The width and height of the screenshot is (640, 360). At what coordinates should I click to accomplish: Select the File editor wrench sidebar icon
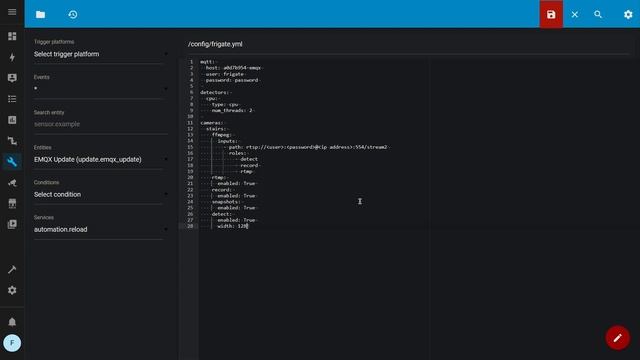tap(12, 162)
